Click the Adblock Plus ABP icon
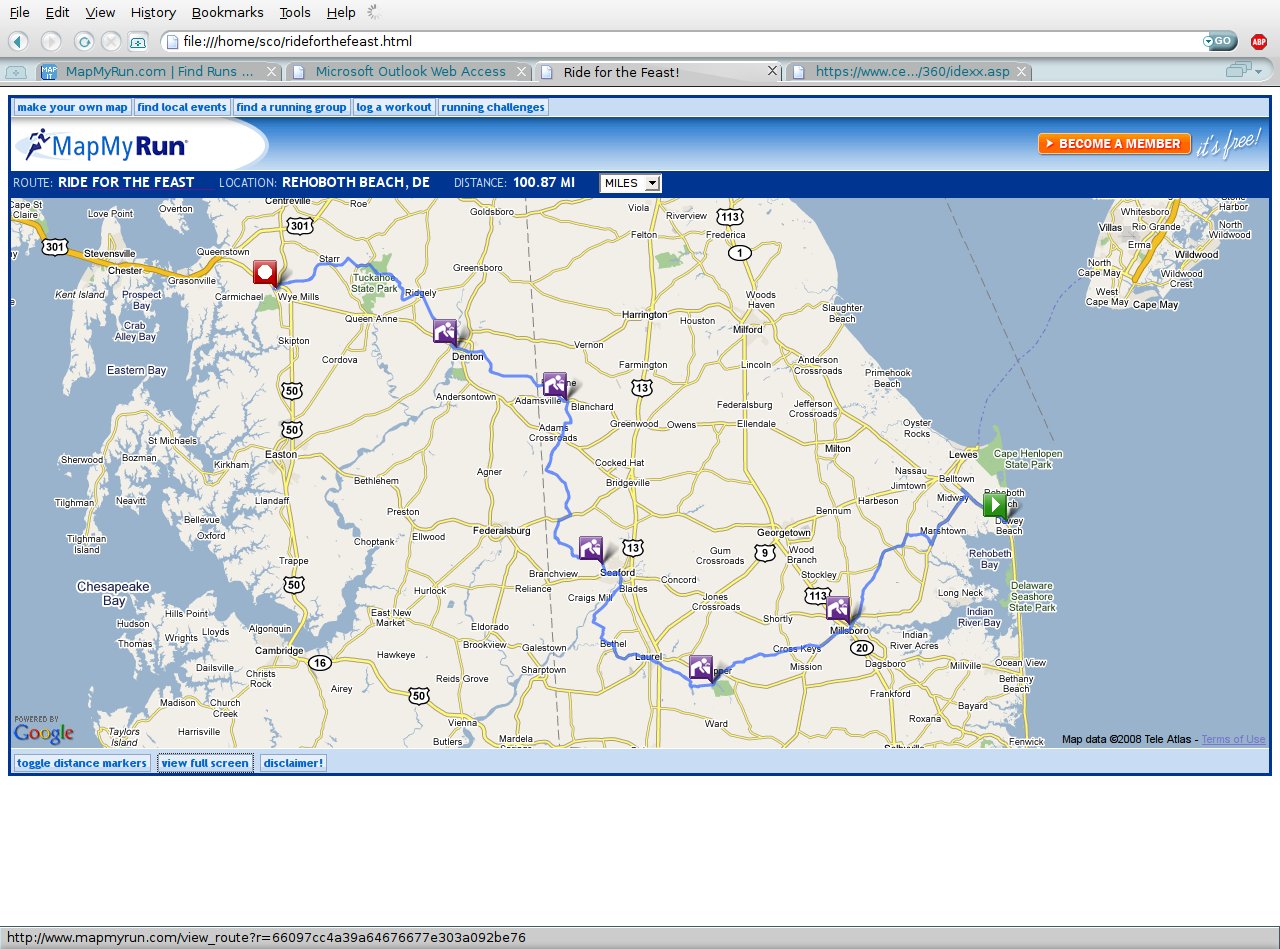Image resolution: width=1280 pixels, height=949 pixels. [x=1258, y=41]
